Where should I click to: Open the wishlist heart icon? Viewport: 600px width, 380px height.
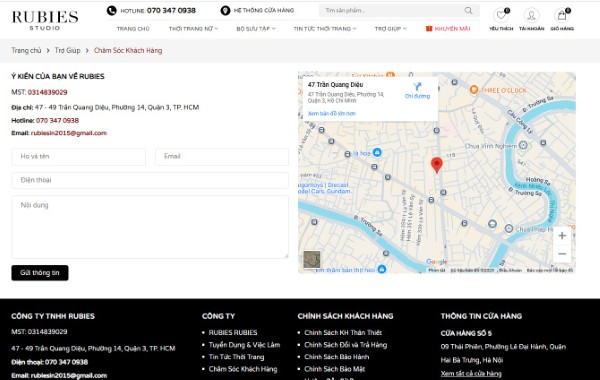pyautogui.click(x=501, y=15)
